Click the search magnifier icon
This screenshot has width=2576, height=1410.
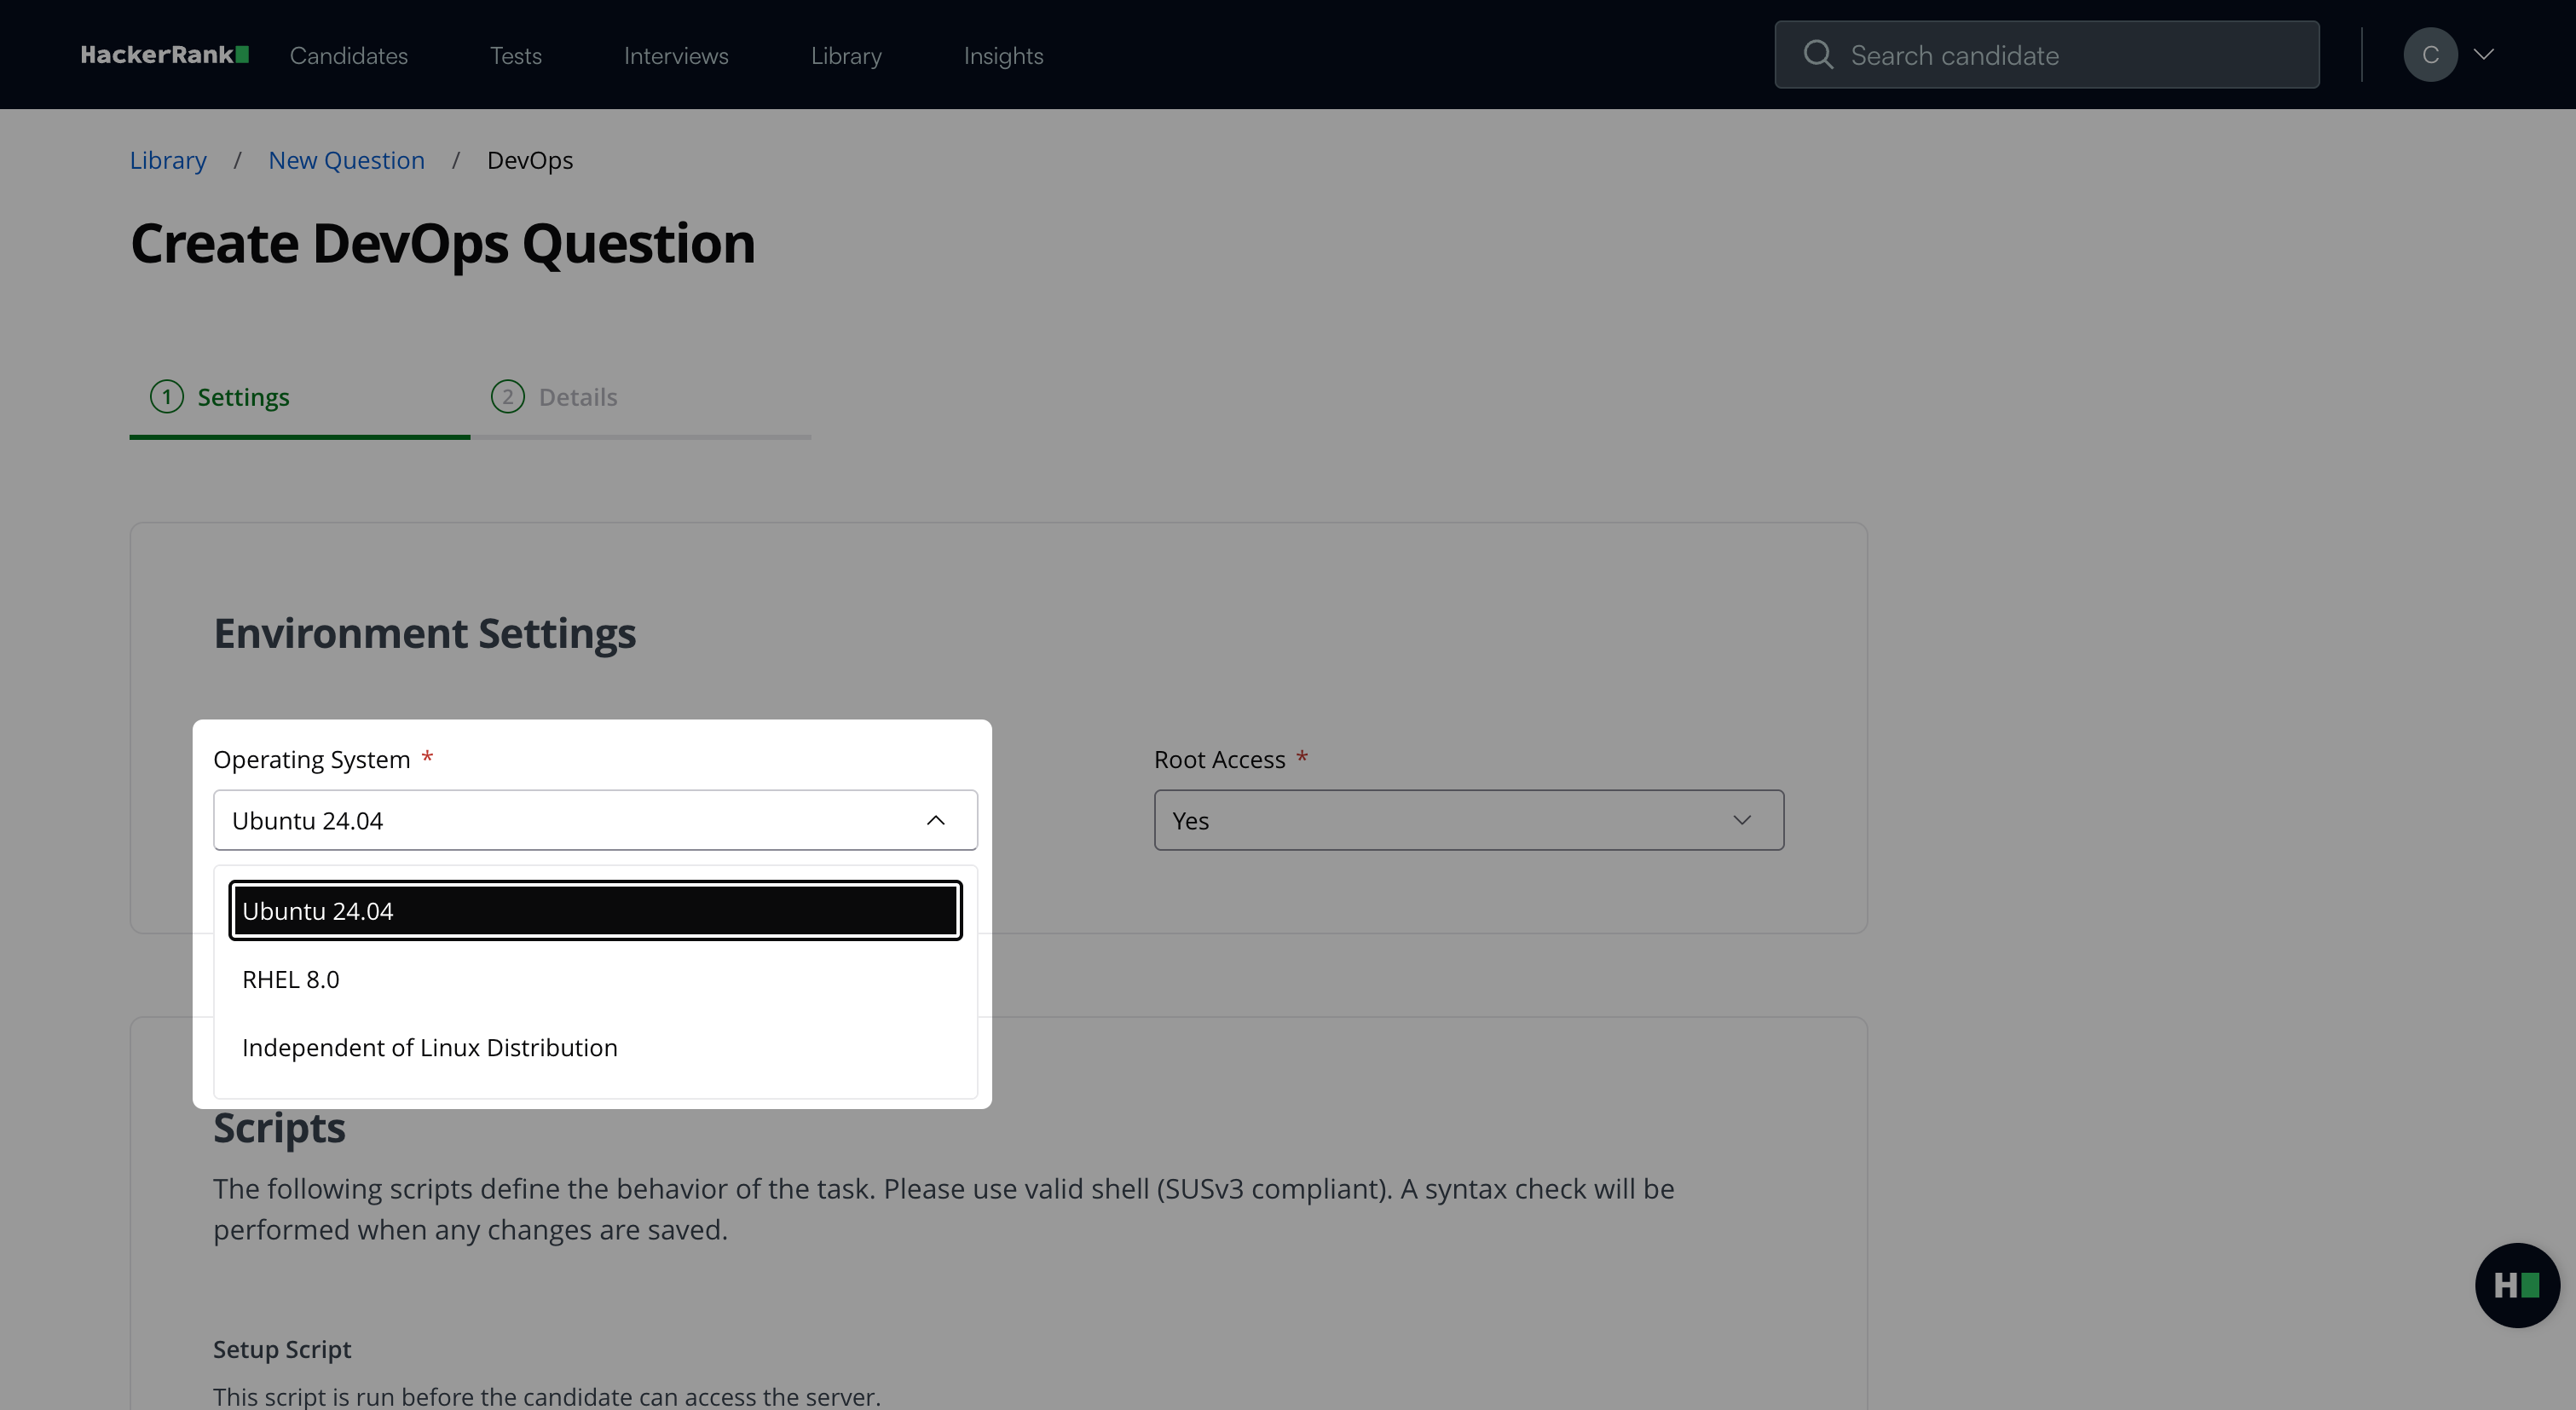[x=1817, y=55]
